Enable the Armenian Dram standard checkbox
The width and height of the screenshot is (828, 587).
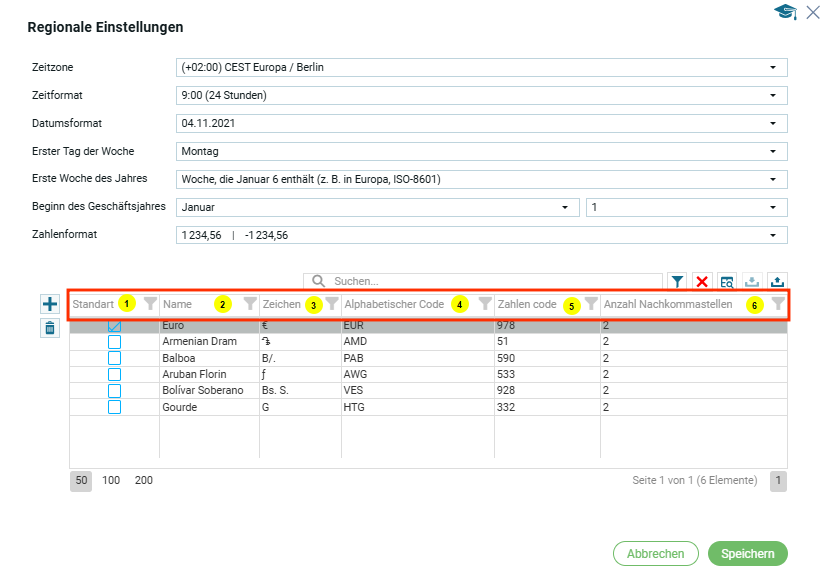coord(114,342)
